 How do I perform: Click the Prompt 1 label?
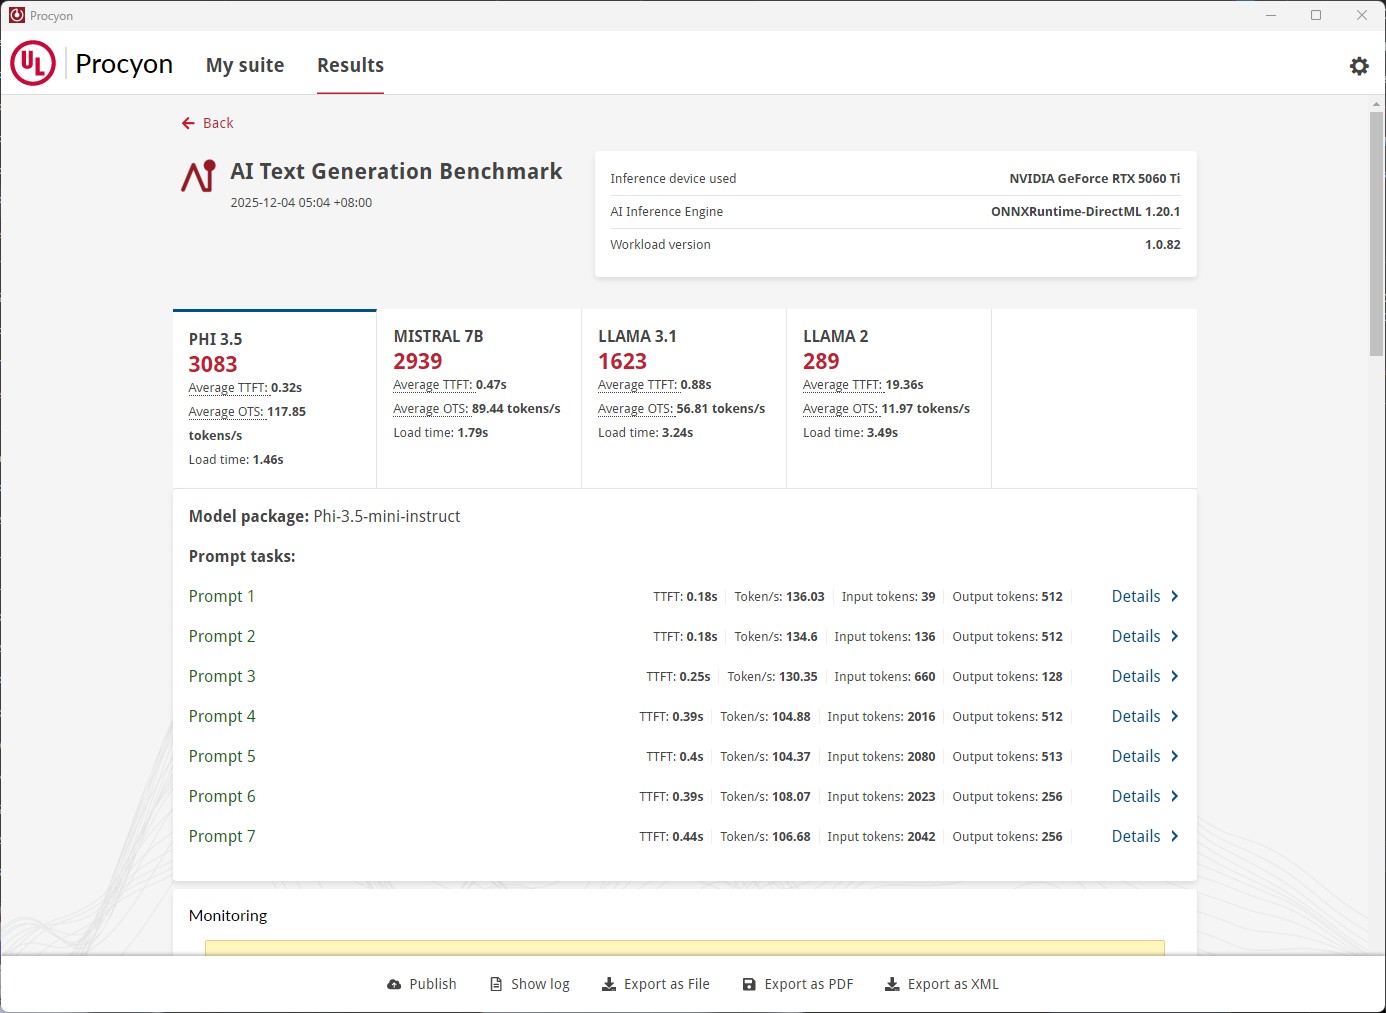coord(222,596)
